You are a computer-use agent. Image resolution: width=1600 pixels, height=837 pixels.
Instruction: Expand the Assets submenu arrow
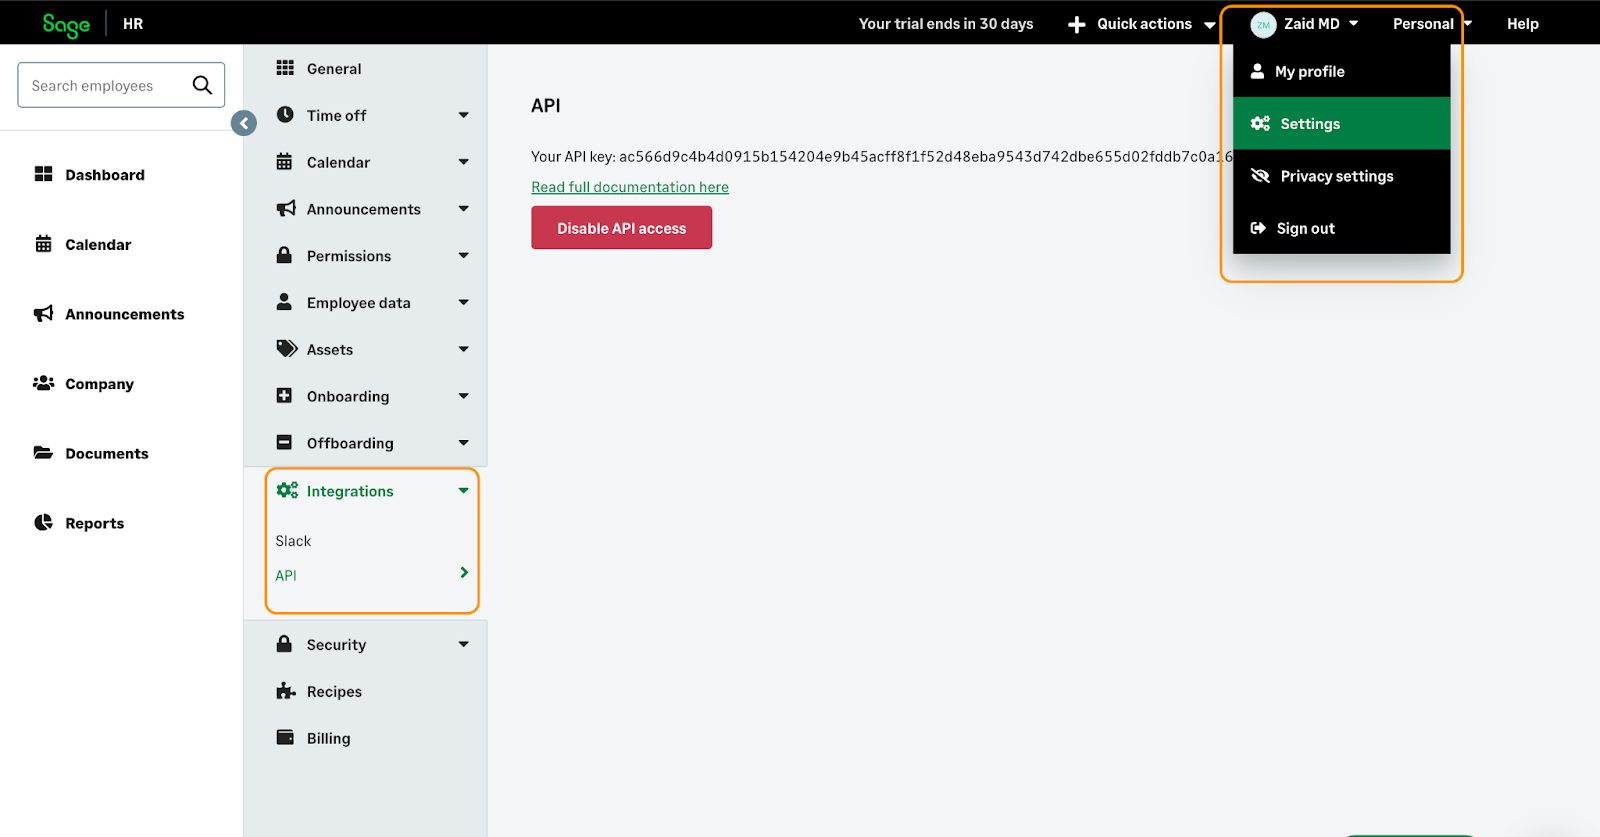click(464, 349)
